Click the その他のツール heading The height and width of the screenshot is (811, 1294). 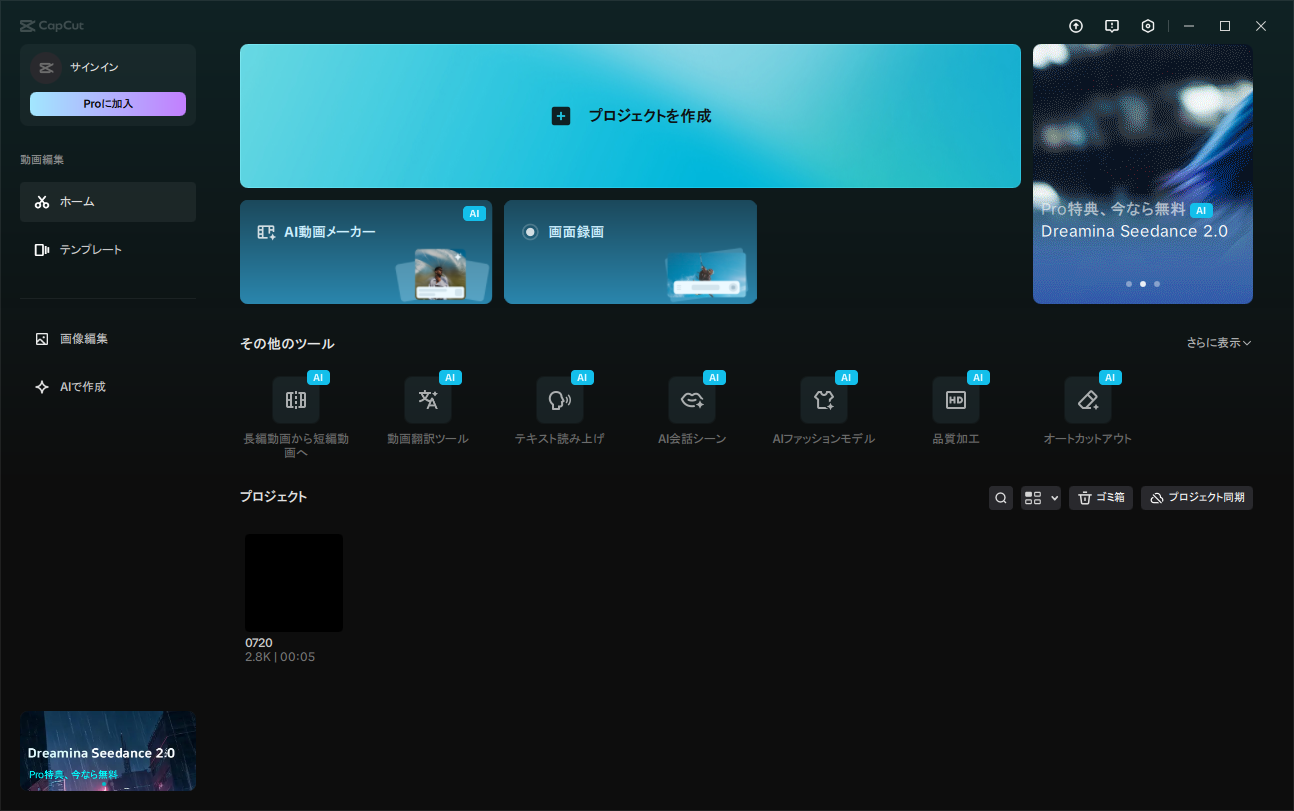tap(287, 344)
